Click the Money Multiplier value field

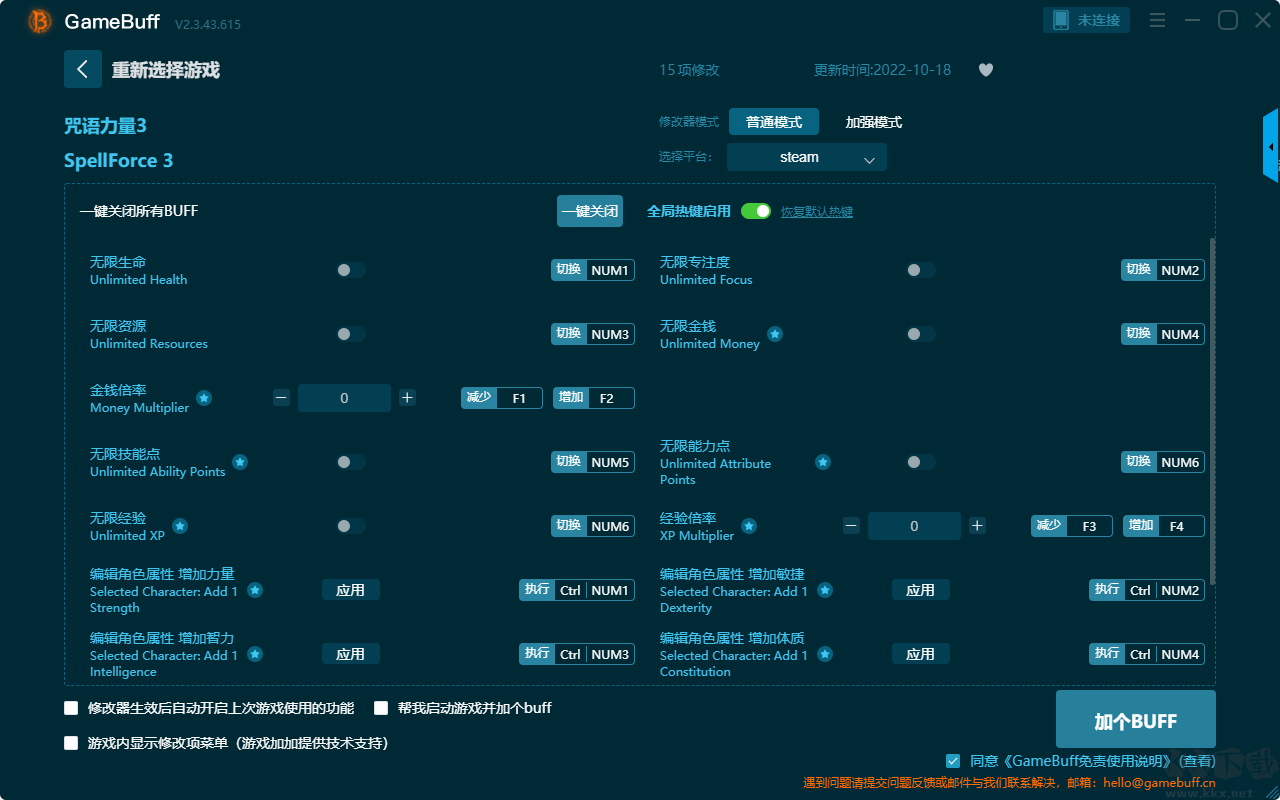pyautogui.click(x=344, y=398)
